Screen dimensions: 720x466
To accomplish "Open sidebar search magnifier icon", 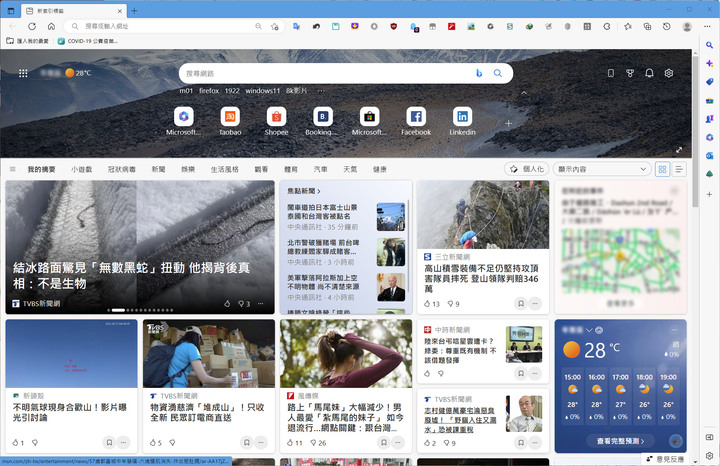I will tap(709, 45).
